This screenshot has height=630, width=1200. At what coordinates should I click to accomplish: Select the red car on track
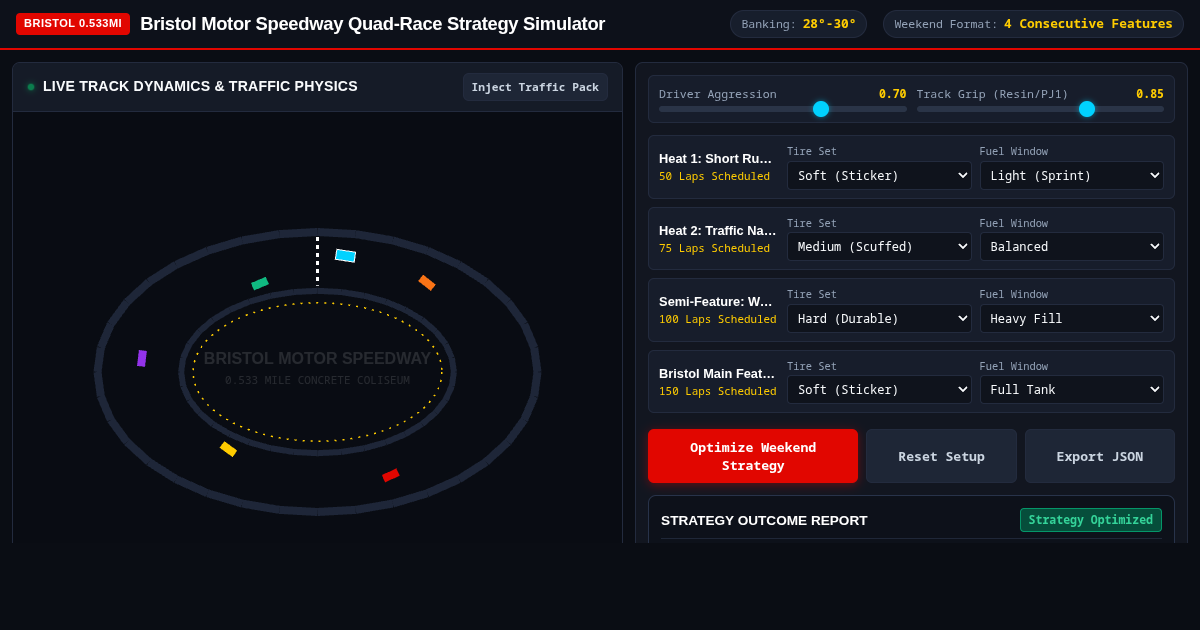(391, 475)
